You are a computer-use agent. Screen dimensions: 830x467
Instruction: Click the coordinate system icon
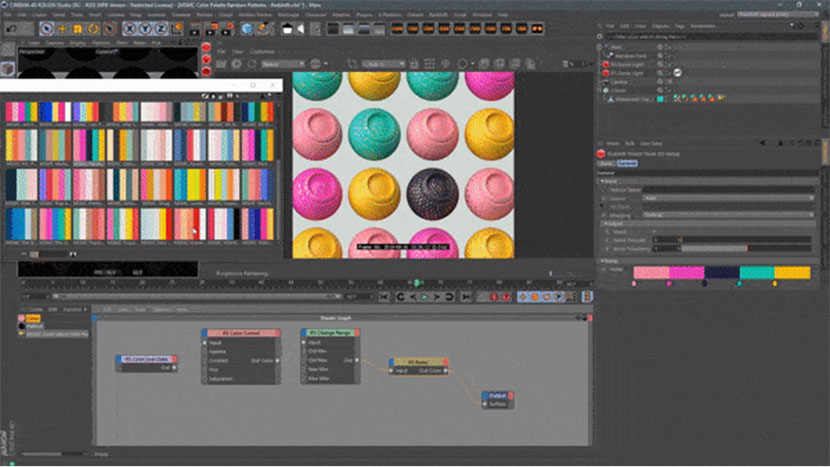point(177,28)
